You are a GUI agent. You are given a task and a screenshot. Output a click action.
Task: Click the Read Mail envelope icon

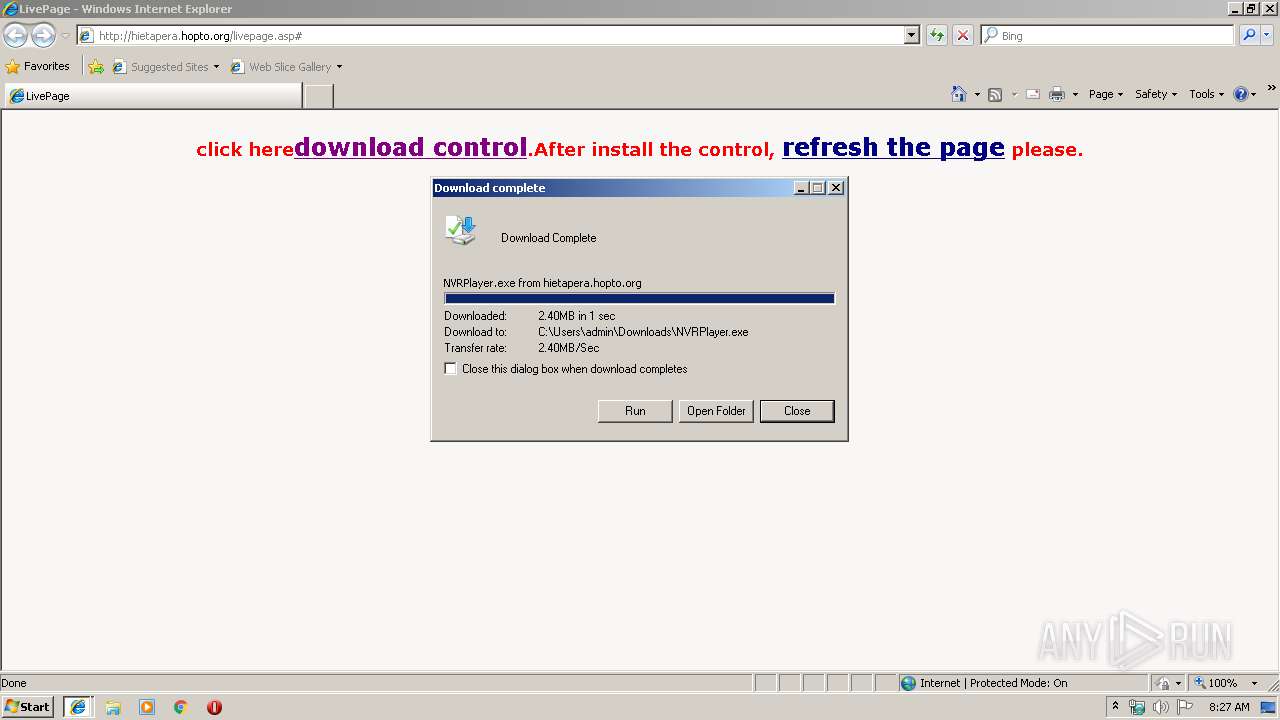click(x=1033, y=94)
